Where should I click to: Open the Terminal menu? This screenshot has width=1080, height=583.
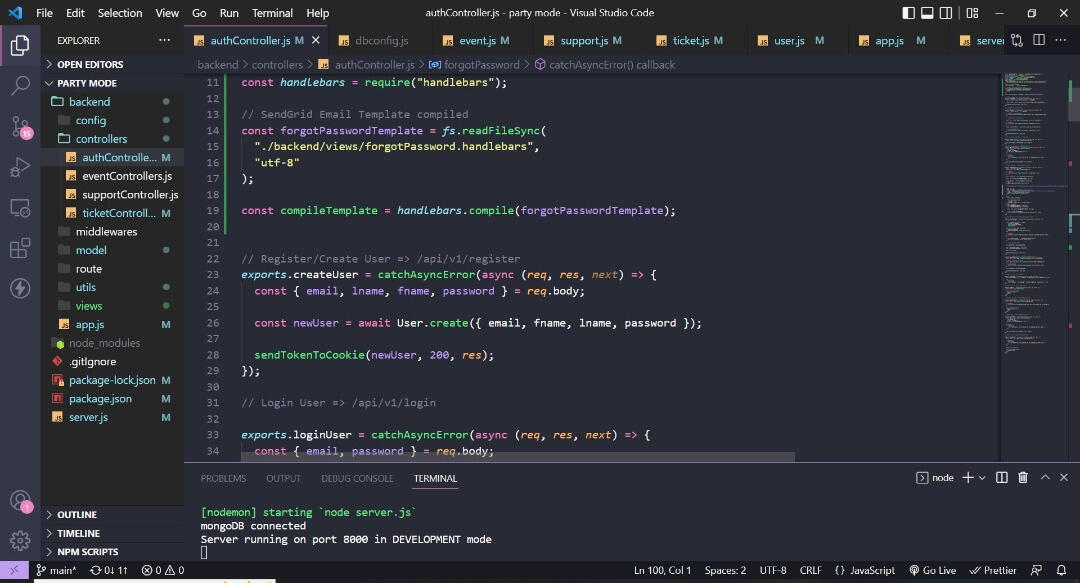(272, 13)
